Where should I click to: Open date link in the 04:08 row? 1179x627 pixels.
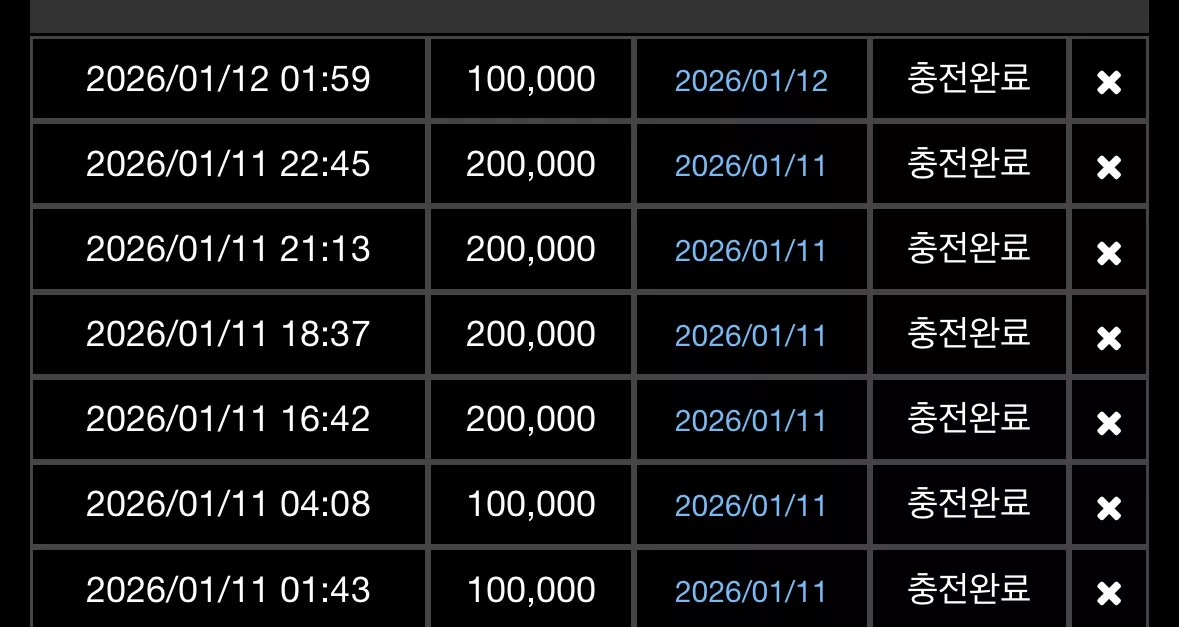point(751,507)
